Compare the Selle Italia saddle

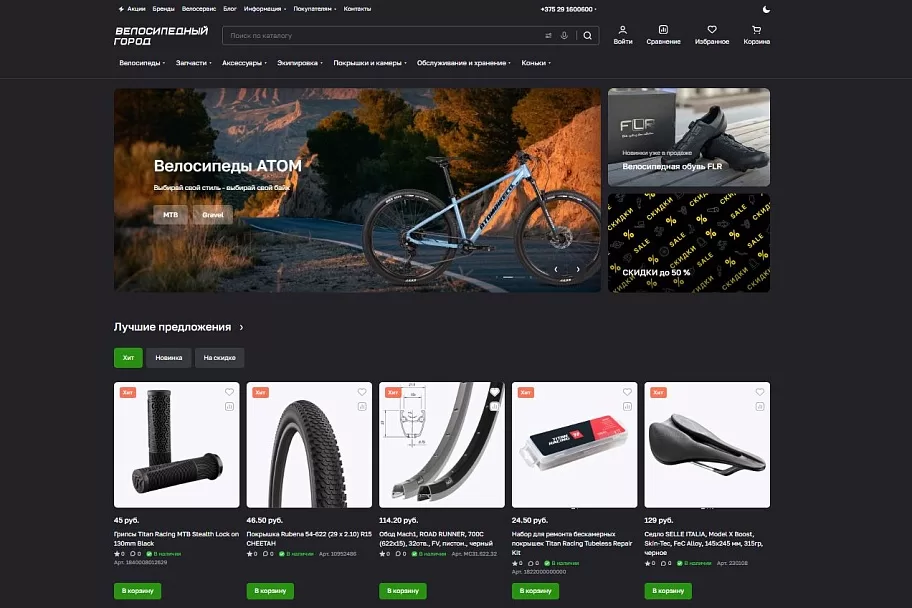coord(760,407)
